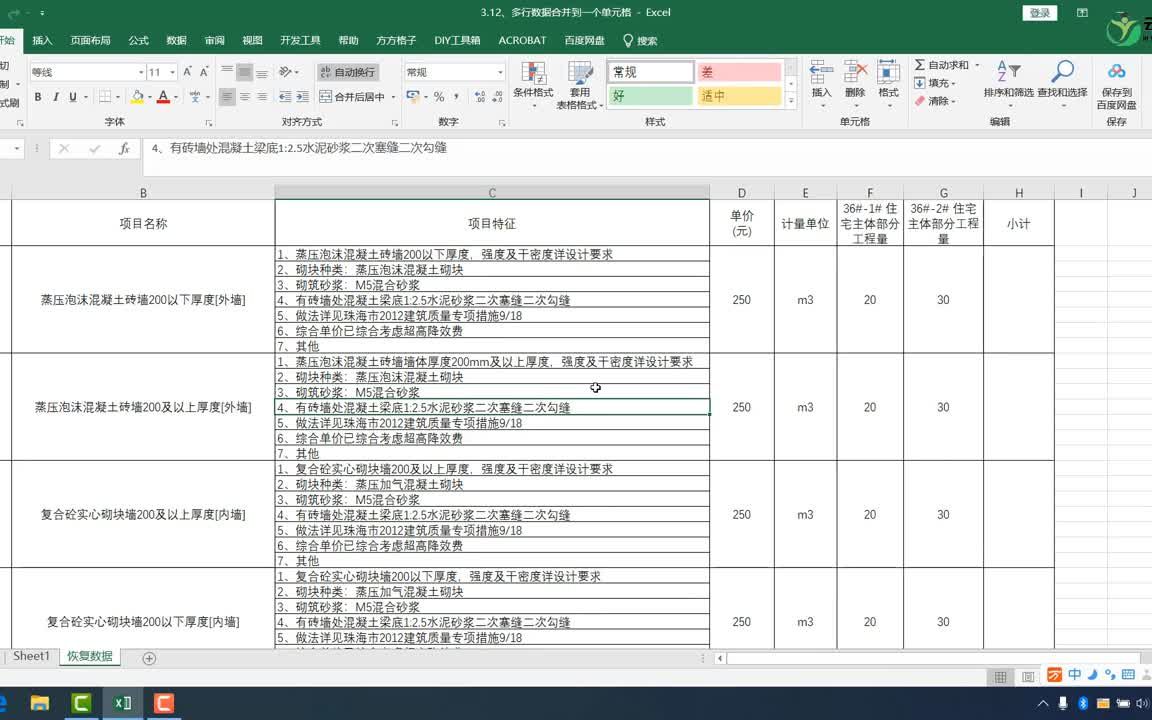Click the 登录 login button
This screenshot has height=720, width=1152.
click(x=1038, y=13)
